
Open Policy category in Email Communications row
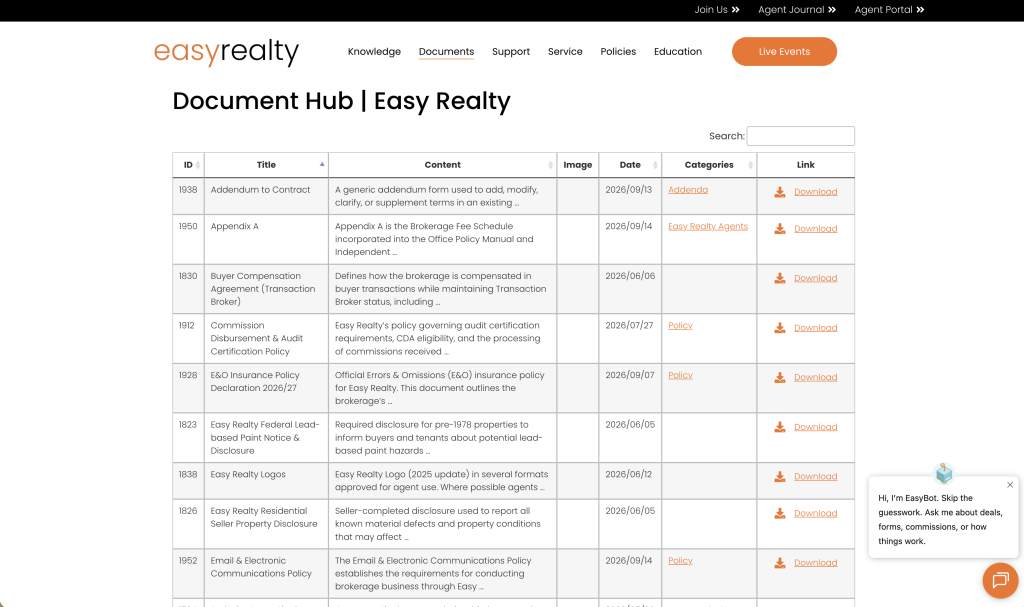coord(680,561)
